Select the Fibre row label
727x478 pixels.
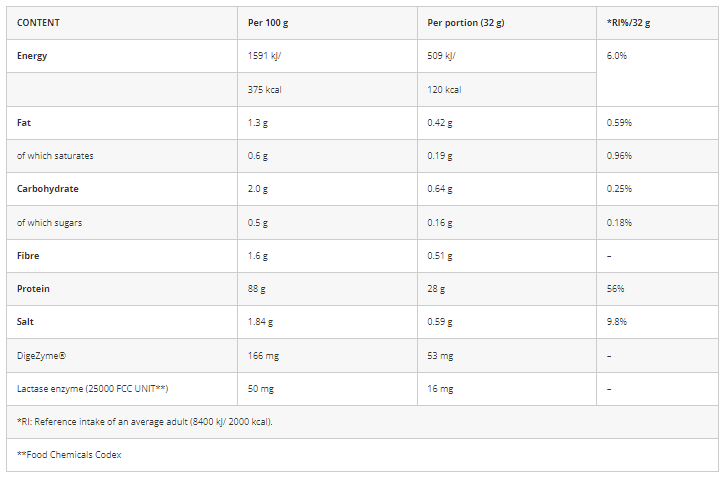pyautogui.click(x=28, y=256)
